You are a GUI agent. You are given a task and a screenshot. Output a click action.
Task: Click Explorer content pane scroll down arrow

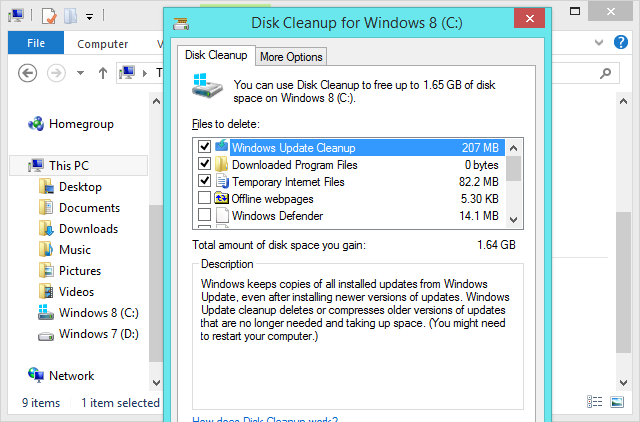pos(623,382)
